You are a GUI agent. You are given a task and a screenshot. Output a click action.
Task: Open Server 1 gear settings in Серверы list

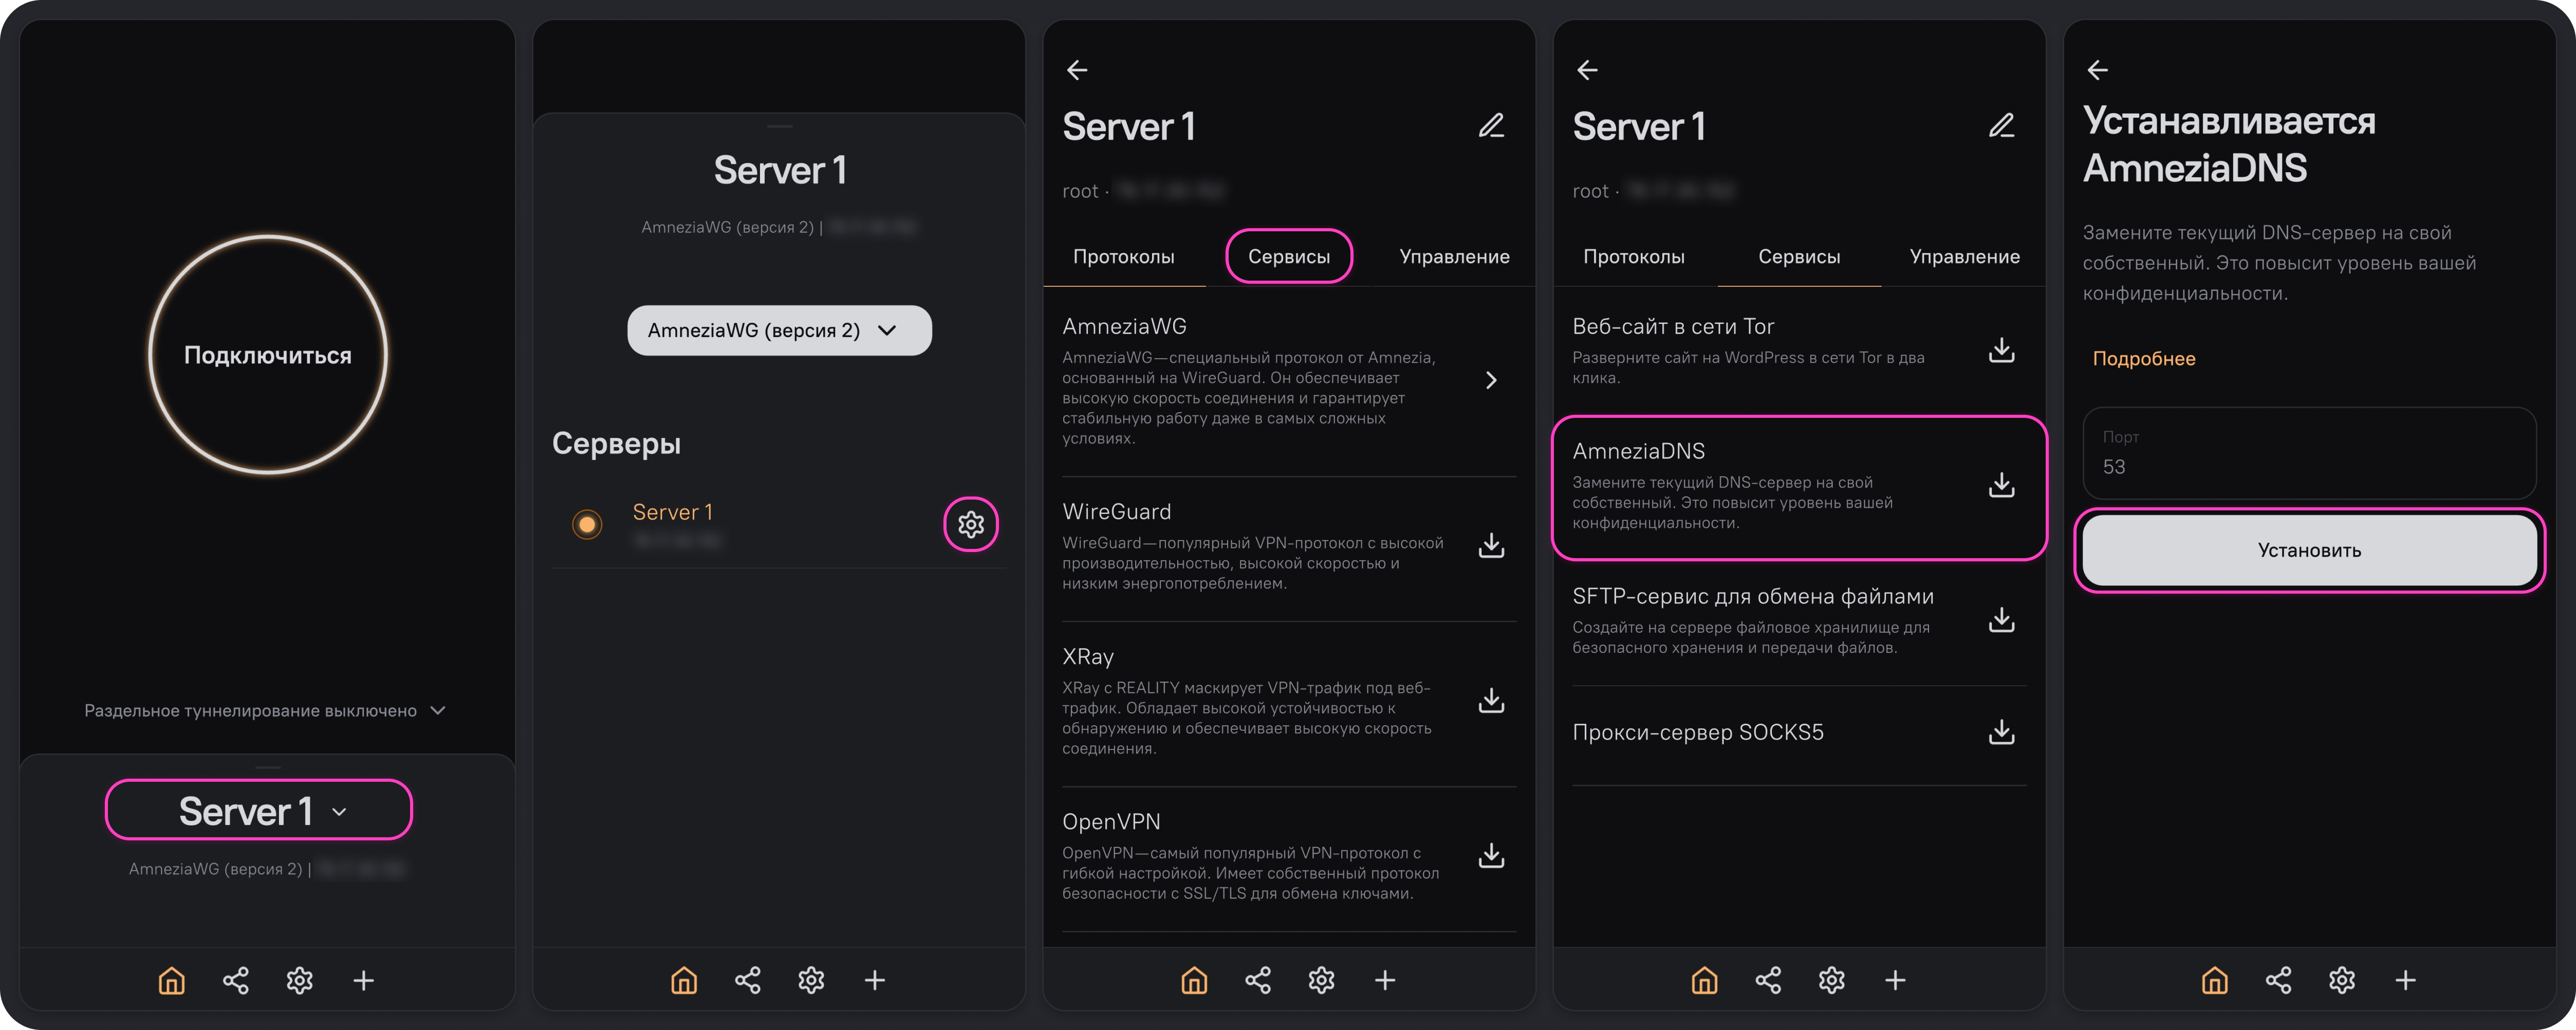coord(971,524)
